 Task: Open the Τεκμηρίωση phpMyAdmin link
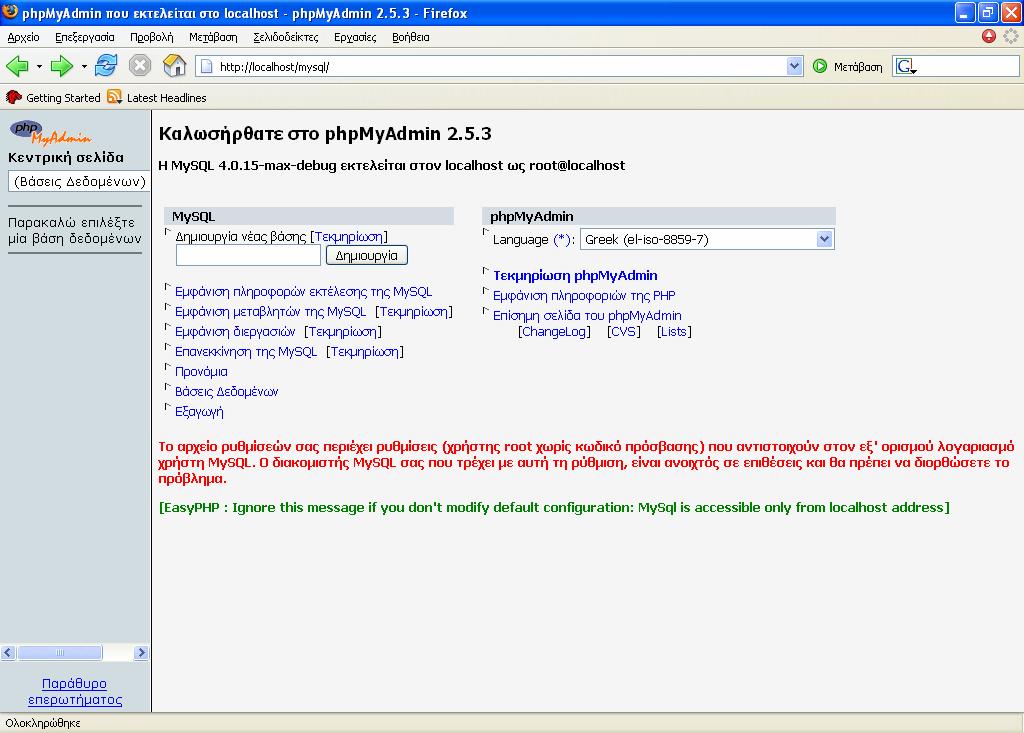point(575,276)
